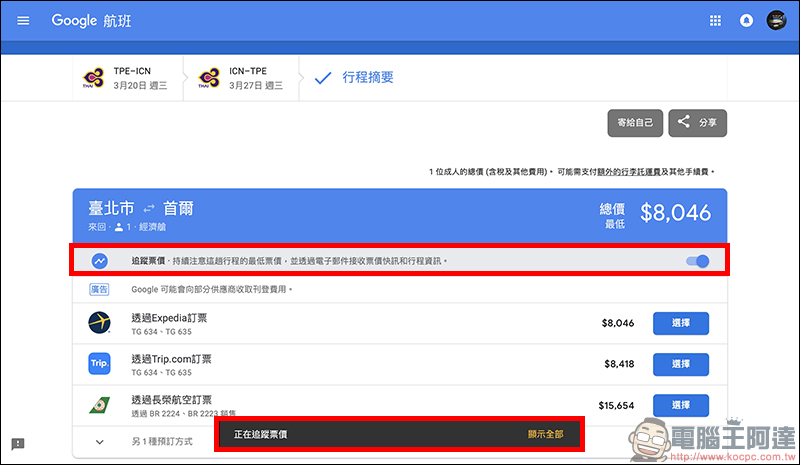Click the EVA Air 長榮航空 logo
Viewport: 800px width, 465px height.
coord(99,405)
